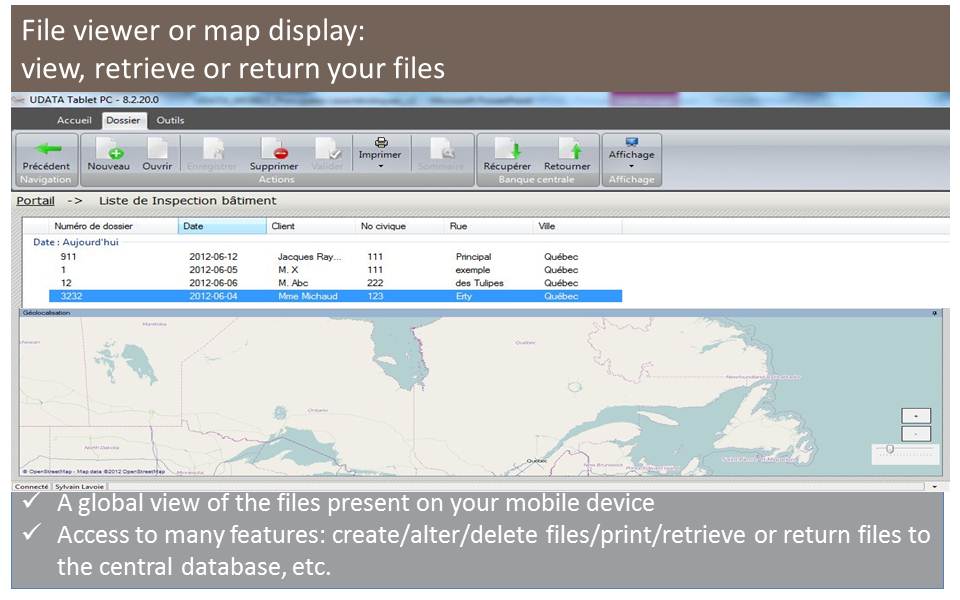Zoom out the map with minus button
This screenshot has height=600, width=960.
(916, 434)
